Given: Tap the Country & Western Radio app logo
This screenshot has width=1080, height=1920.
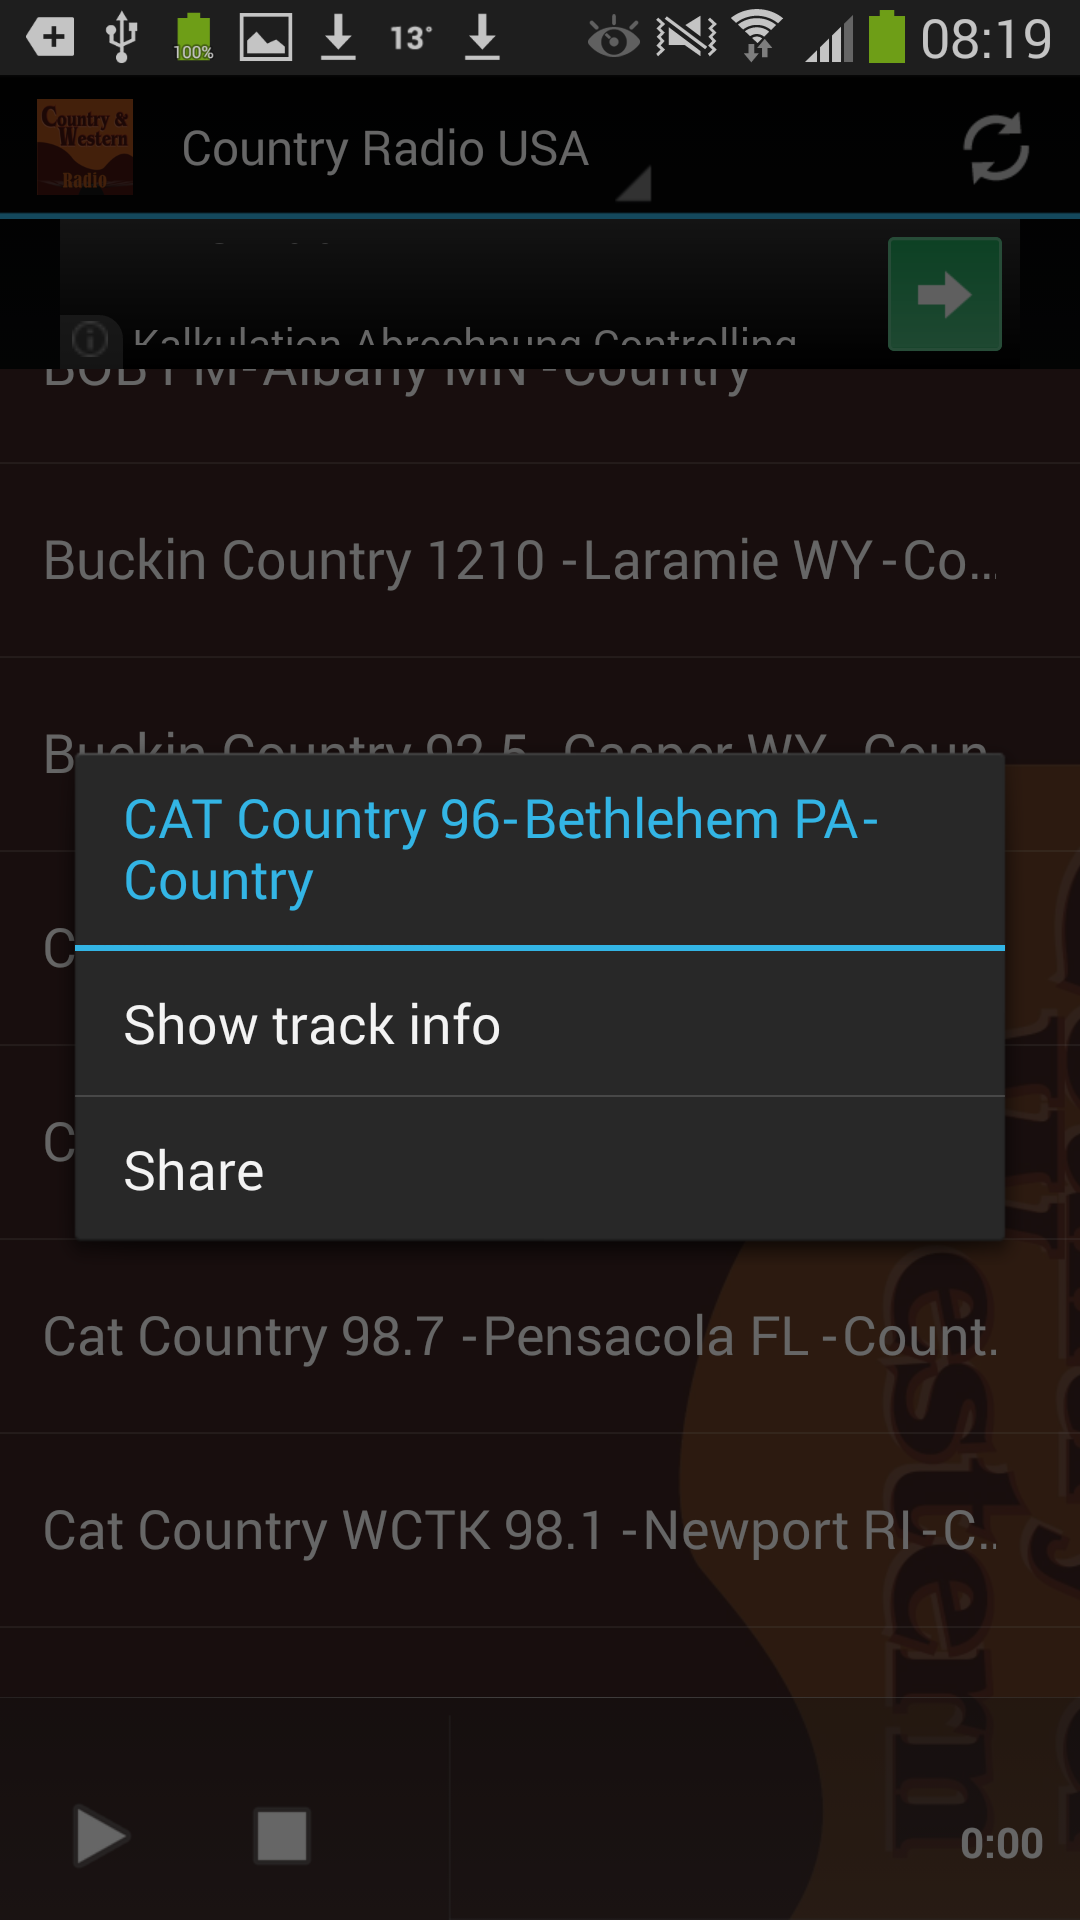Looking at the screenshot, I should click(85, 147).
